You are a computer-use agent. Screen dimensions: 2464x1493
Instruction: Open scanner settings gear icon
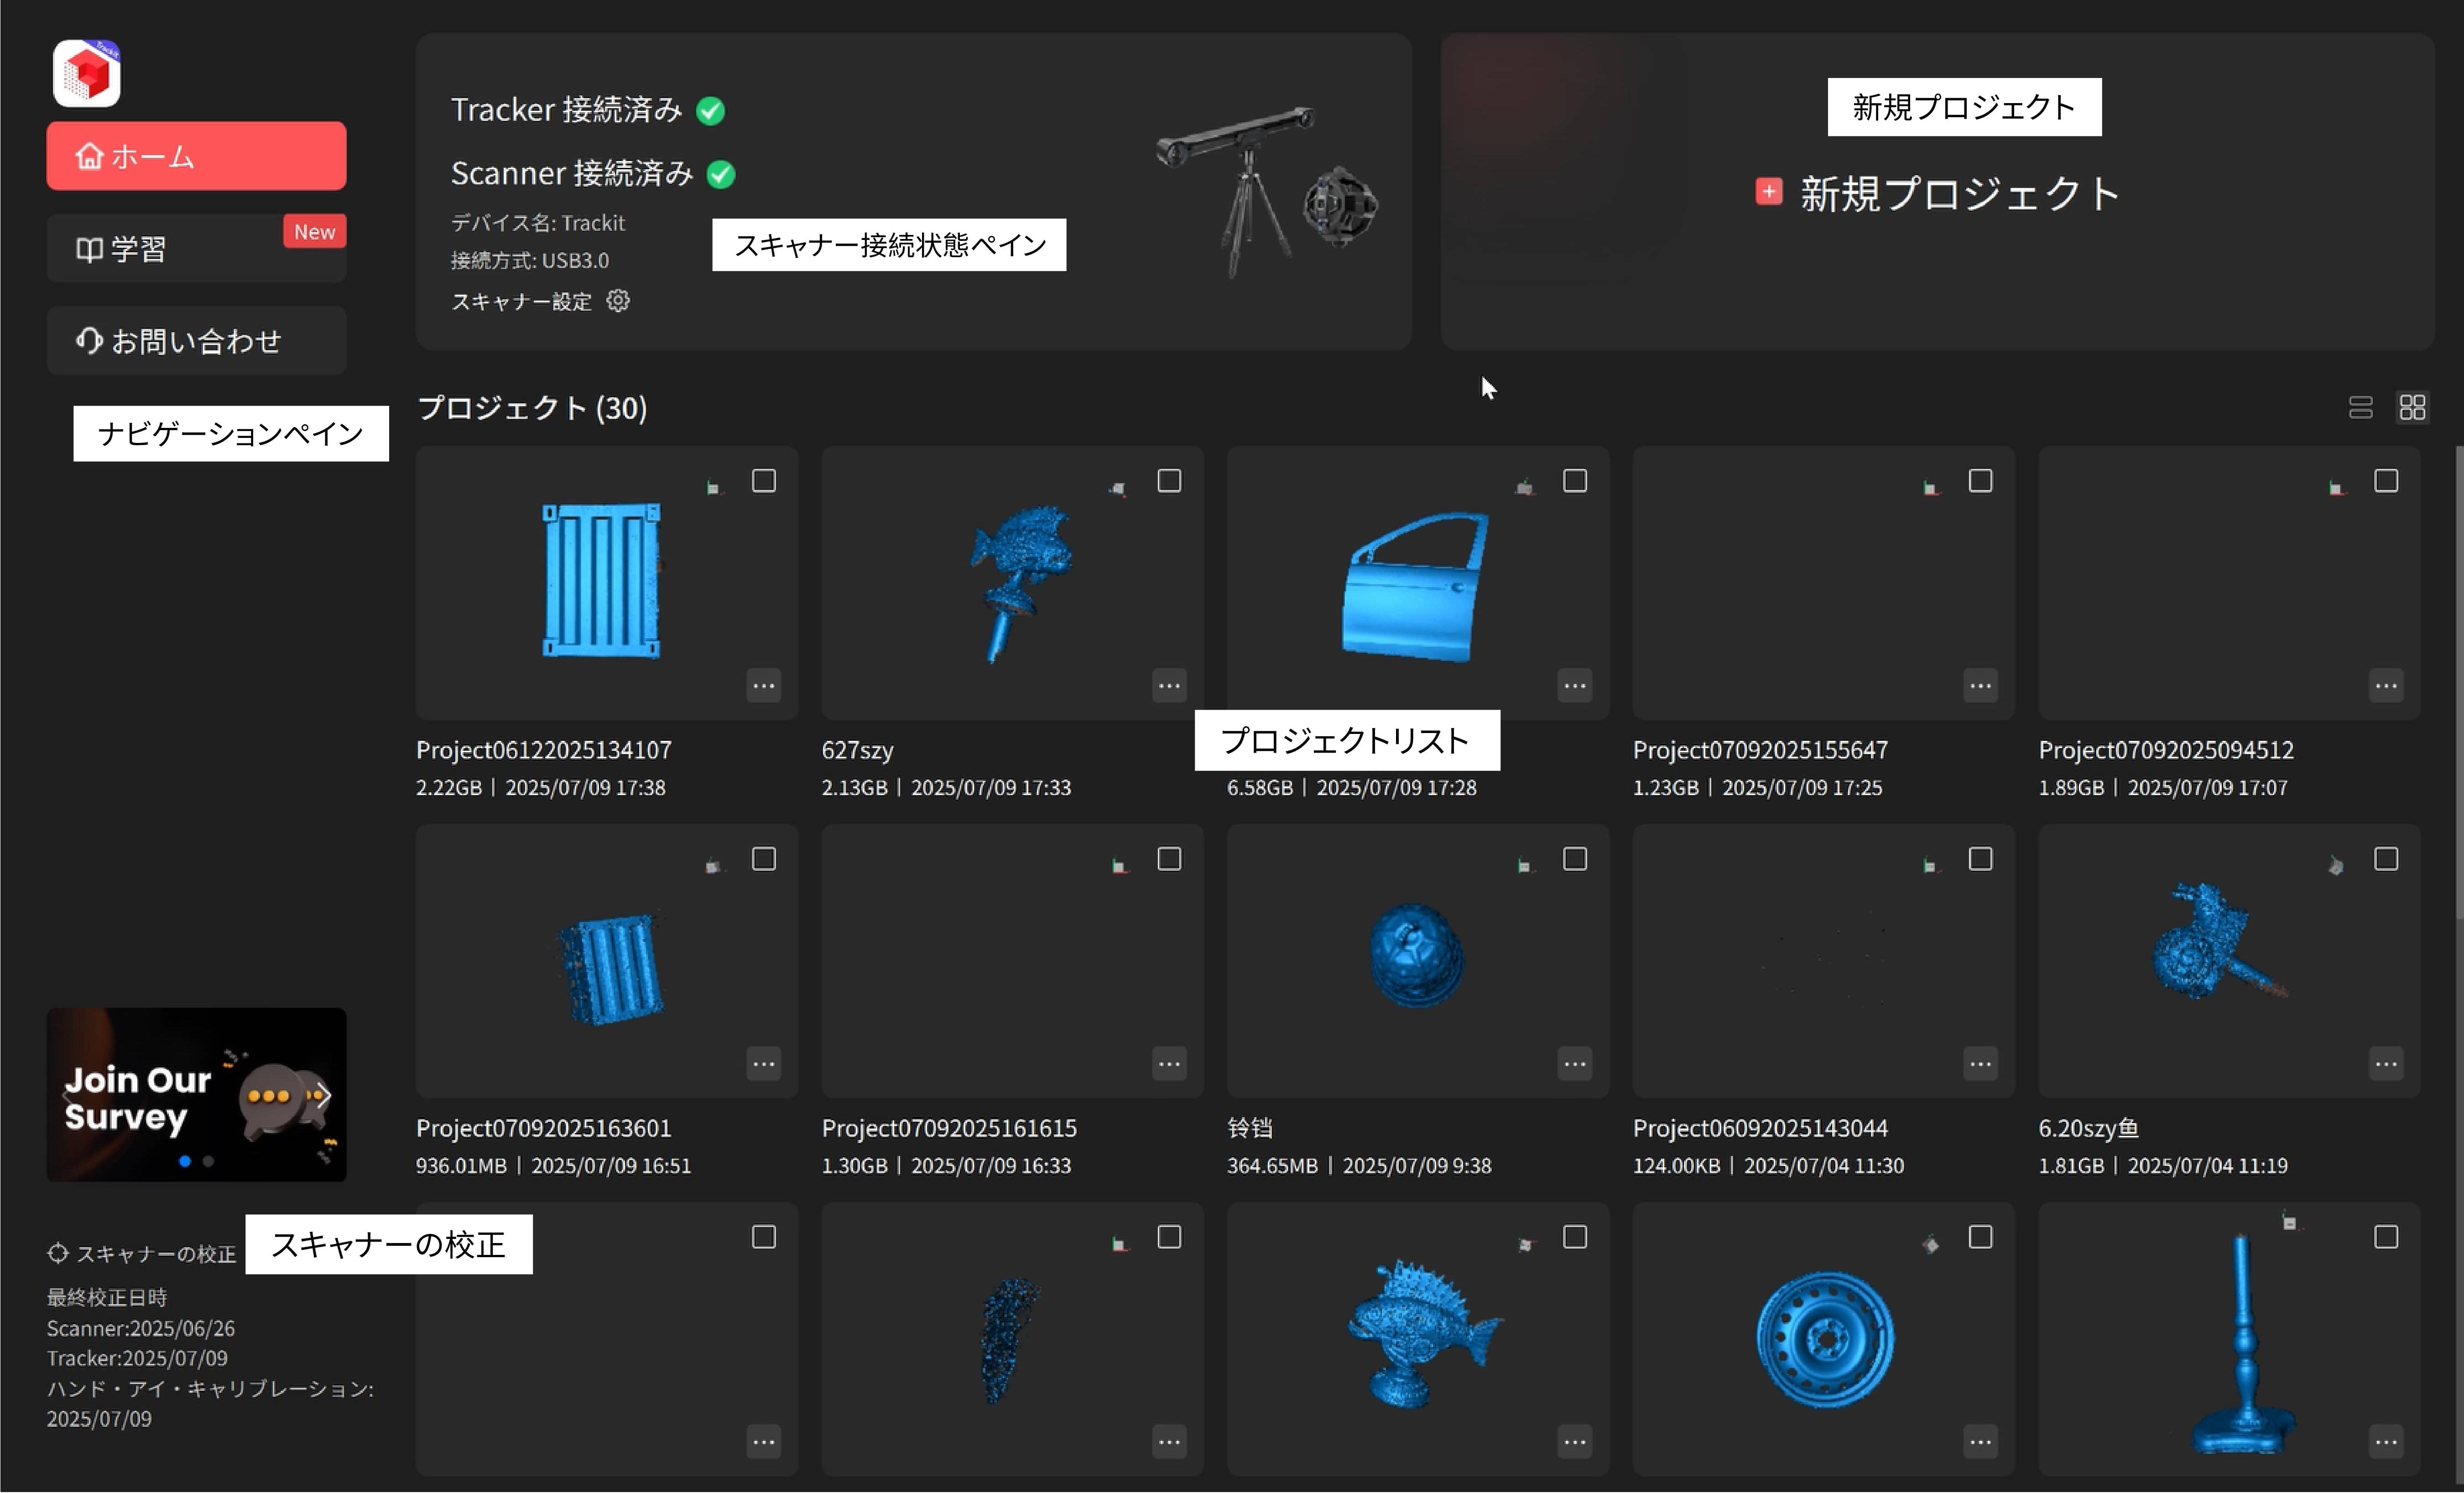tap(618, 301)
